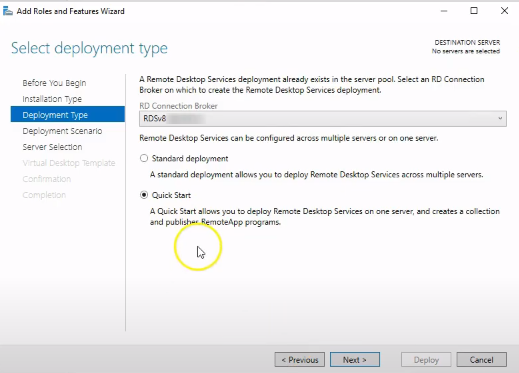Image resolution: width=519 pixels, height=373 pixels.
Task: Click the Confirmation step in sidebar
Action: (x=47, y=179)
